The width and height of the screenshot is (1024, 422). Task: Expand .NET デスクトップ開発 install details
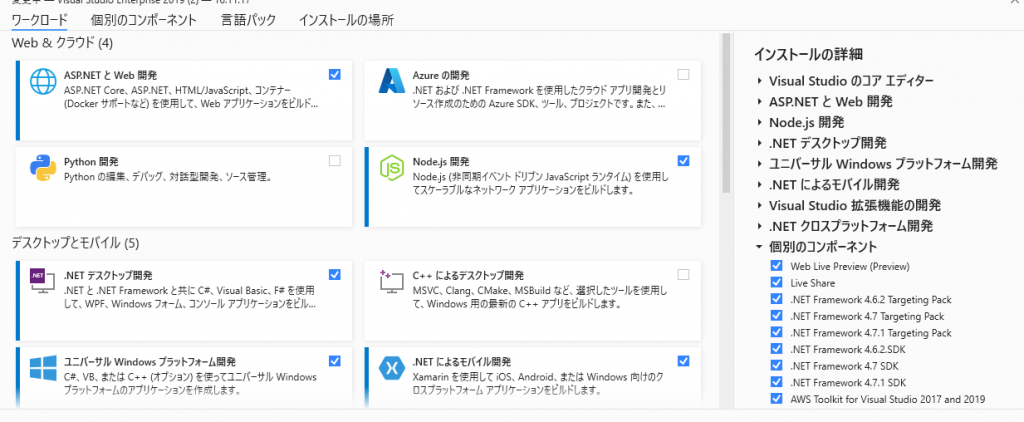760,143
